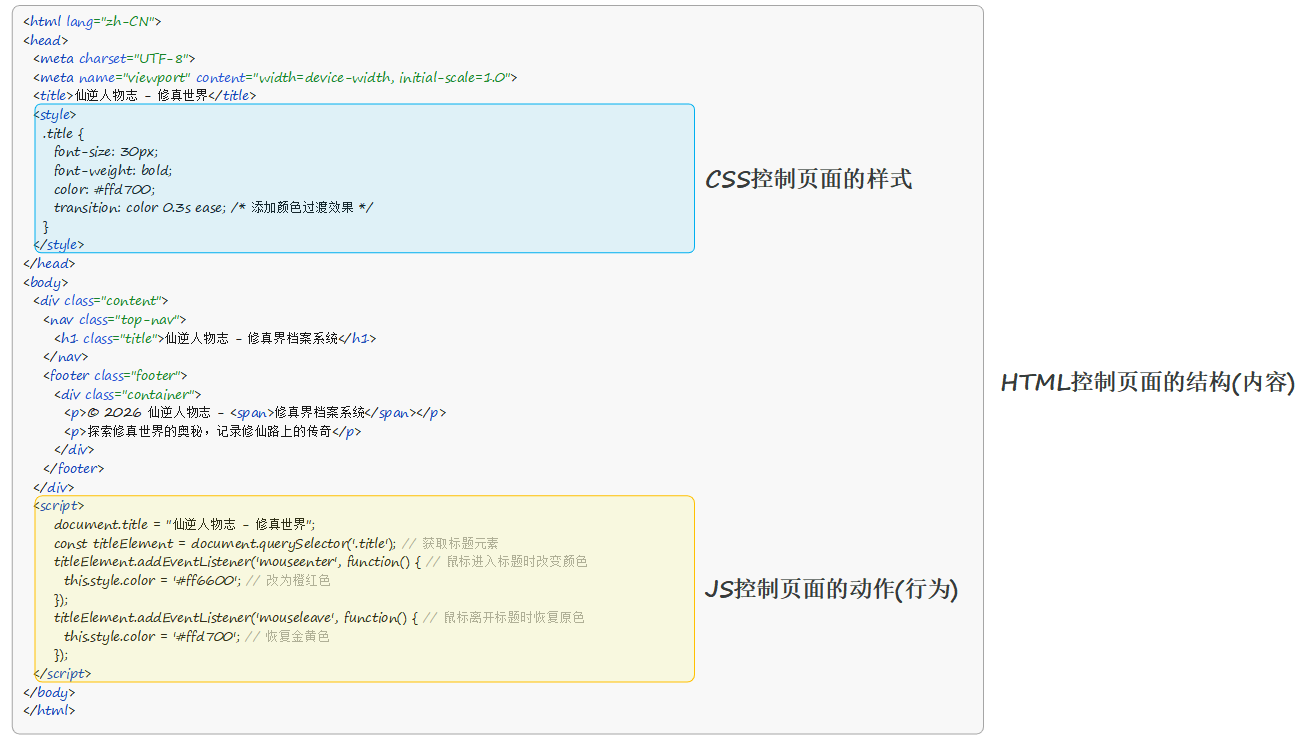1306x736 pixels.
Task: Select the font-weight: bold line
Action: click(114, 170)
